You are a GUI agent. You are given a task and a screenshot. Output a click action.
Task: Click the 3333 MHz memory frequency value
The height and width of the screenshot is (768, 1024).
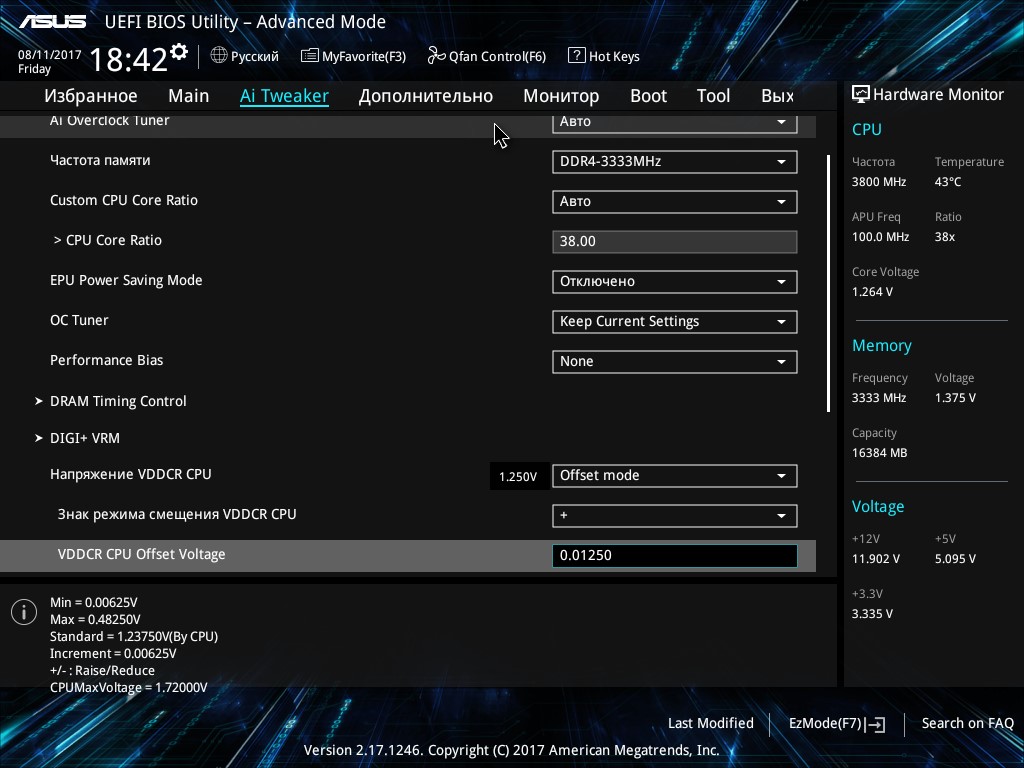click(878, 398)
